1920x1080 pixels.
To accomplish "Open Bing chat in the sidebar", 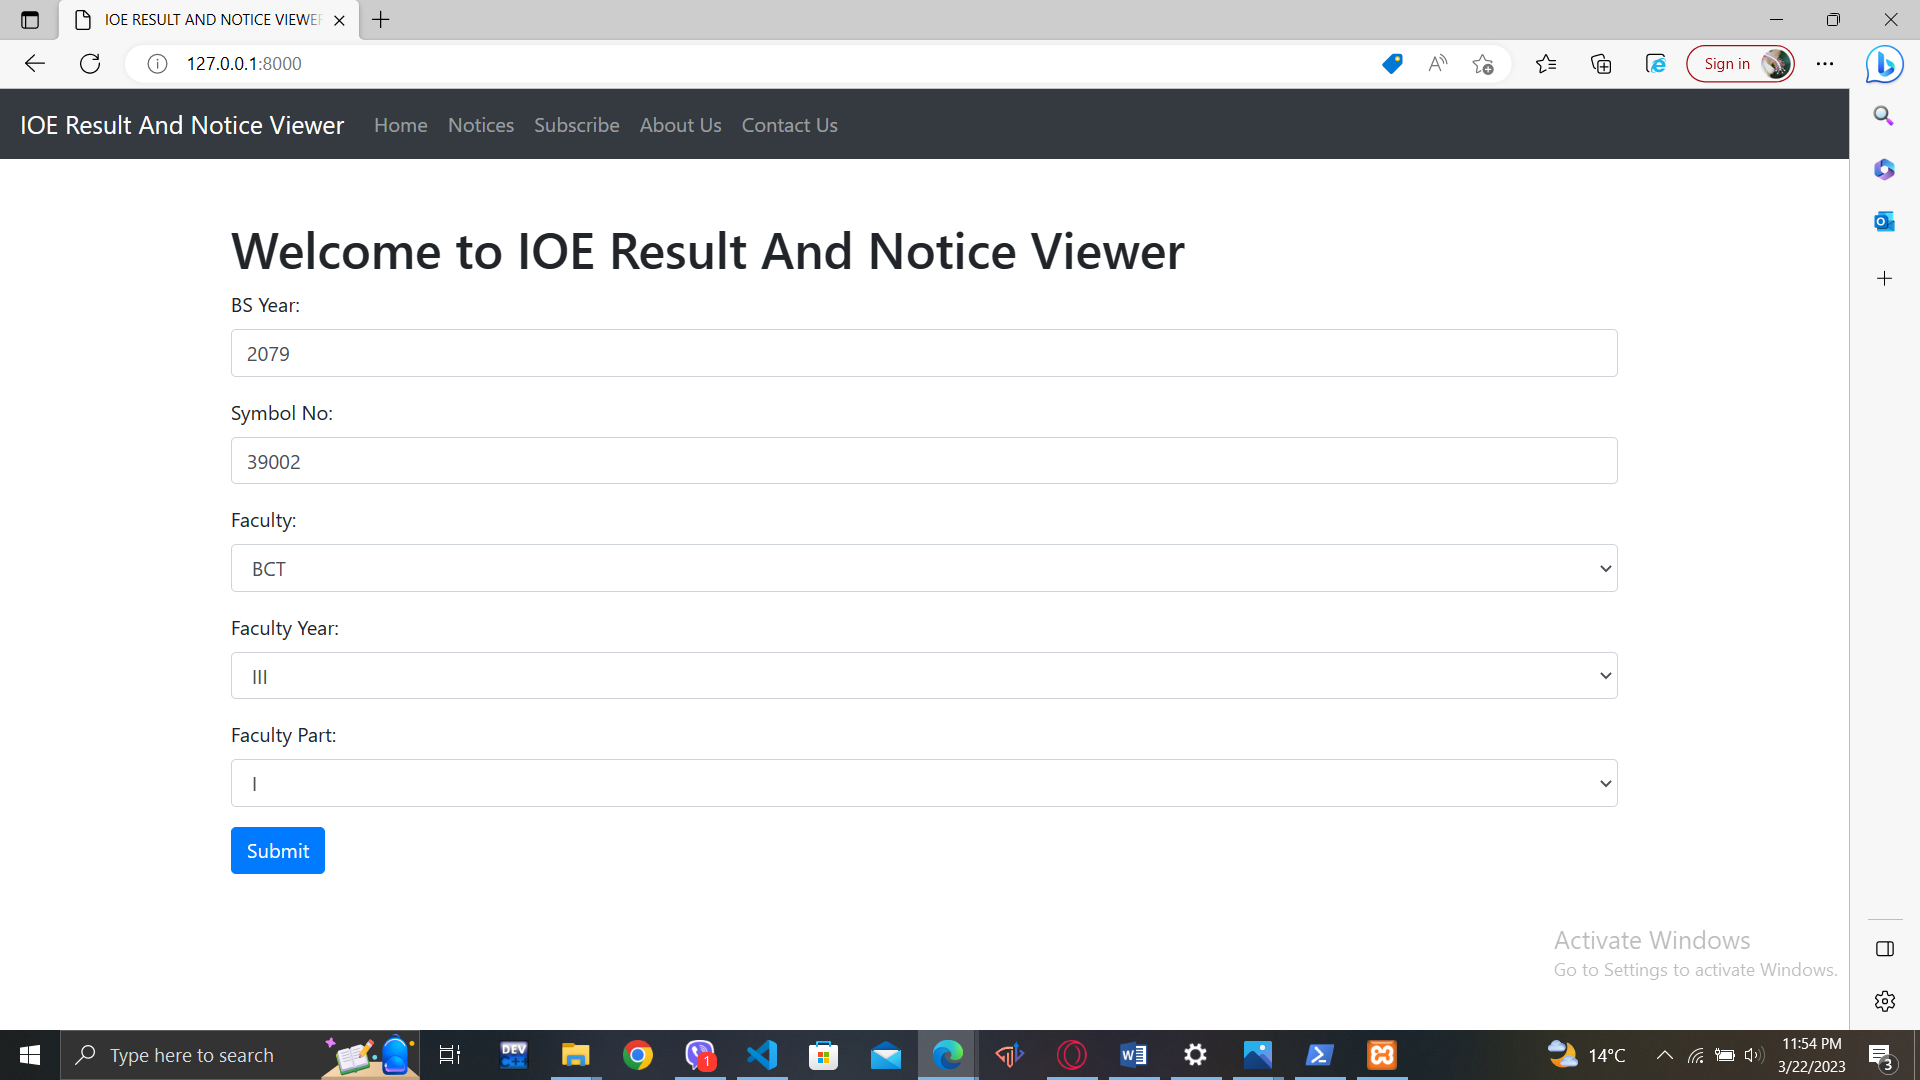I will click(1885, 64).
